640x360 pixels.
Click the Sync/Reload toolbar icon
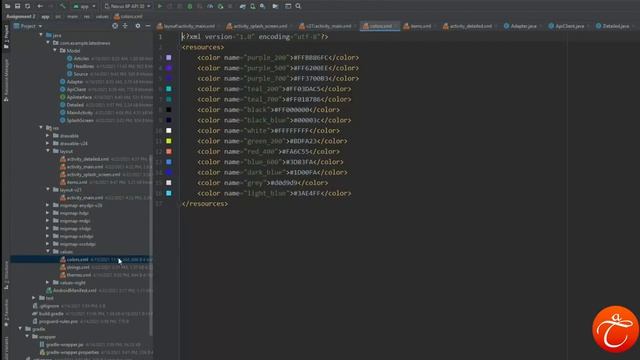coord(27,6)
